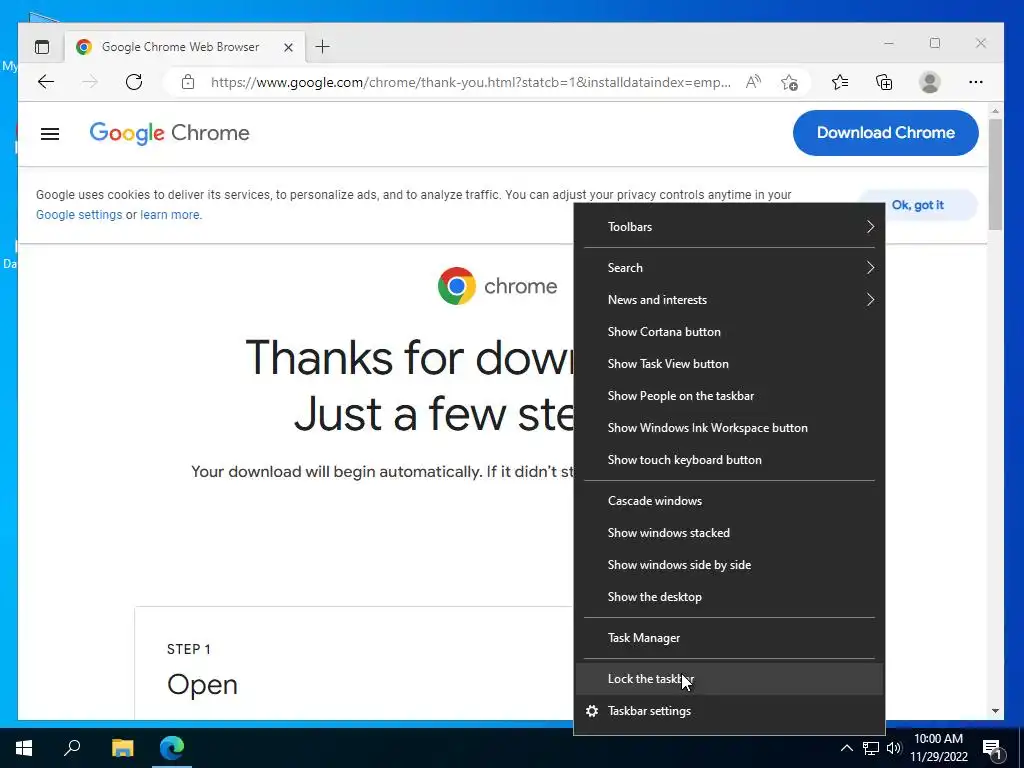Viewport: 1024px width, 768px height.
Task: Open Edge Settings and more ellipsis
Action: click(x=976, y=82)
